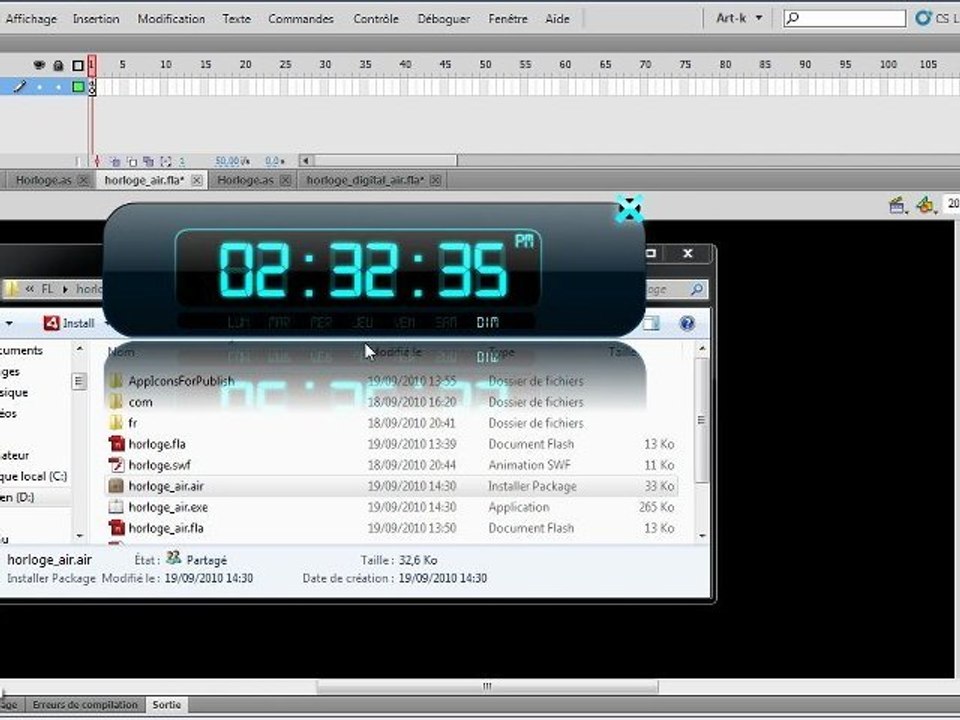Click navigation pane scroll up arrow
This screenshot has width=960, height=720.
(x=80, y=349)
